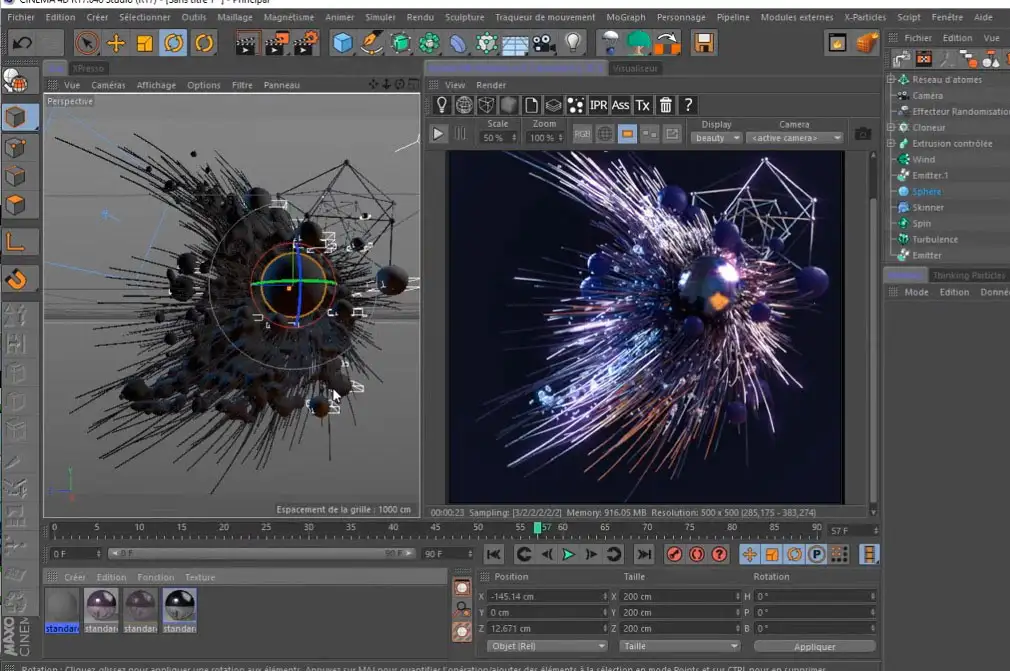Toggle position keyframe recording

pyautogui.click(x=749, y=554)
